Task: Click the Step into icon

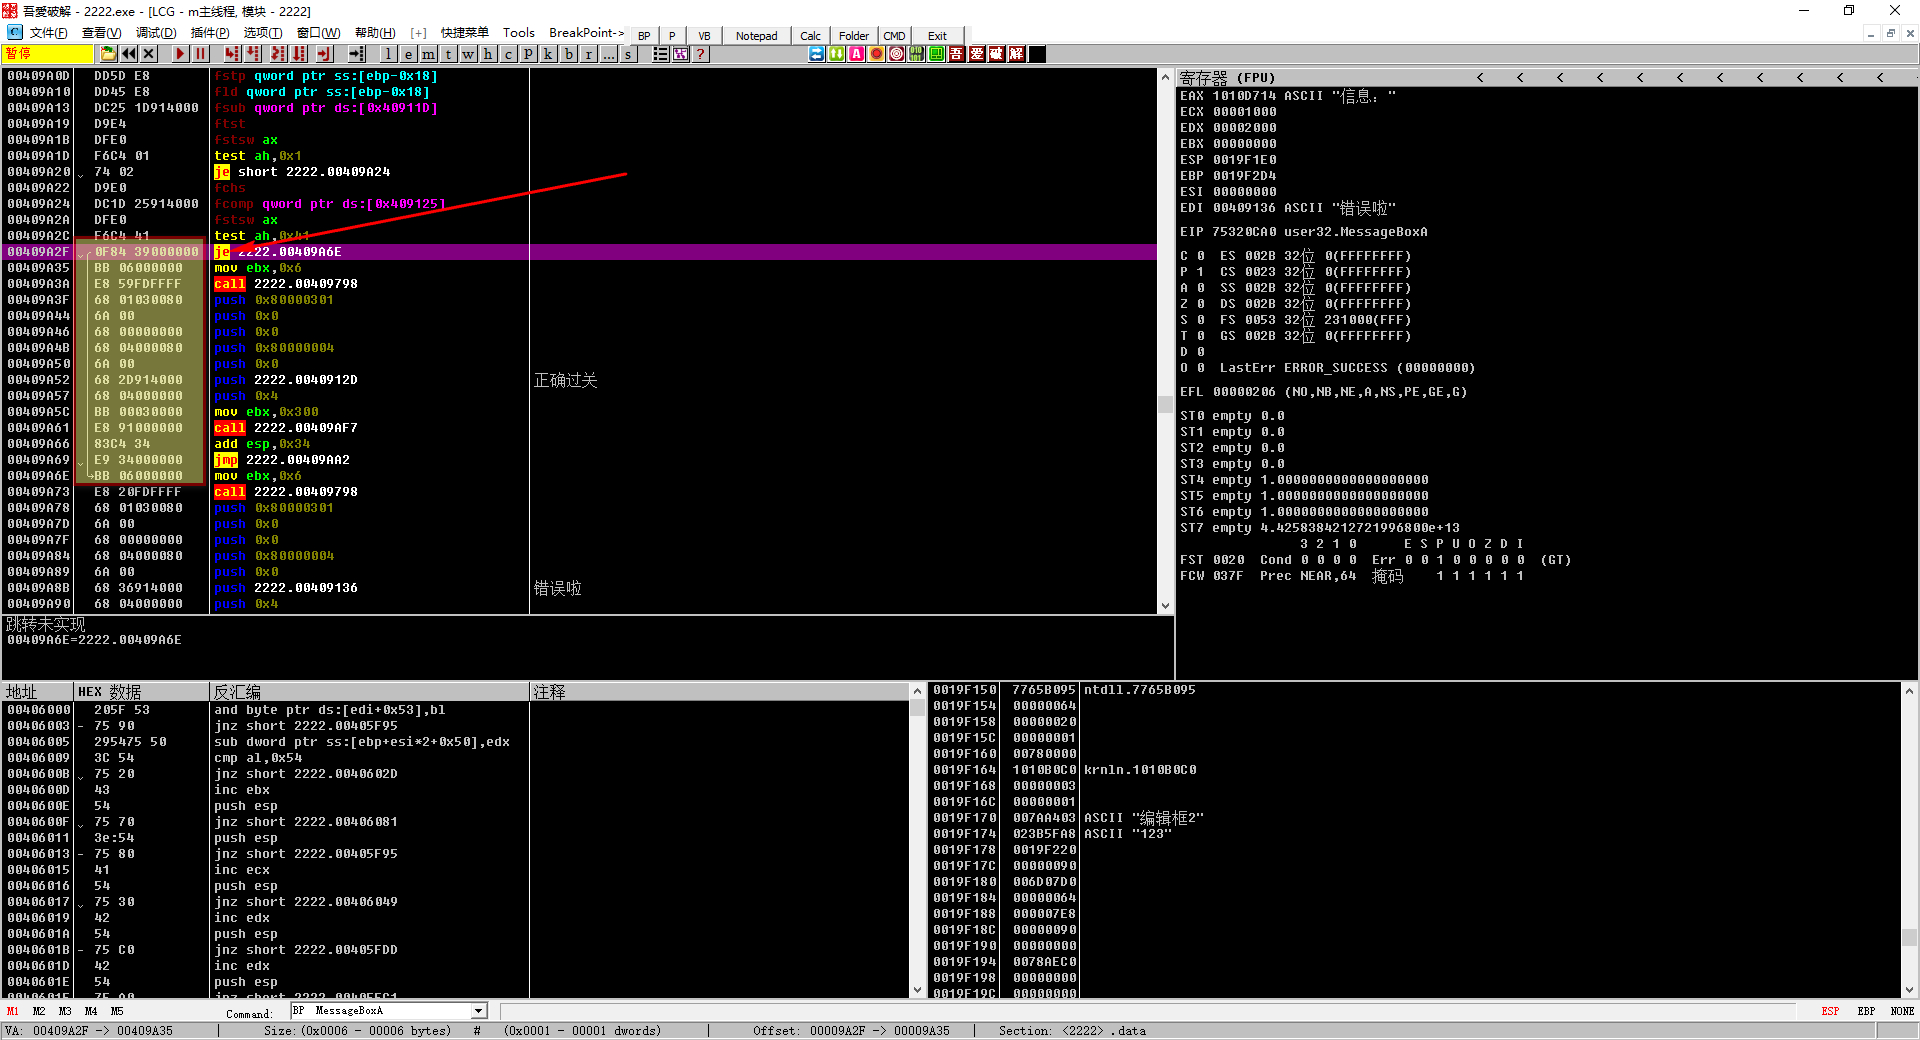Action: point(232,54)
